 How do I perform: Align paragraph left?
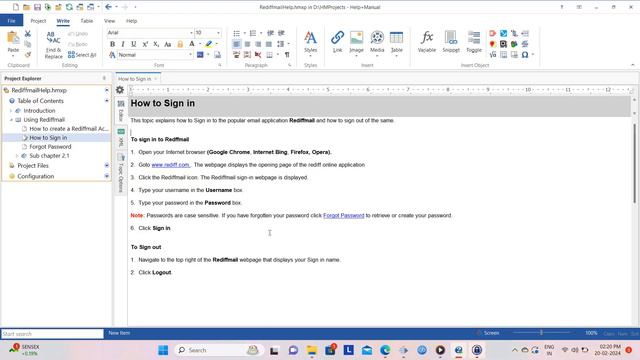(x=237, y=44)
